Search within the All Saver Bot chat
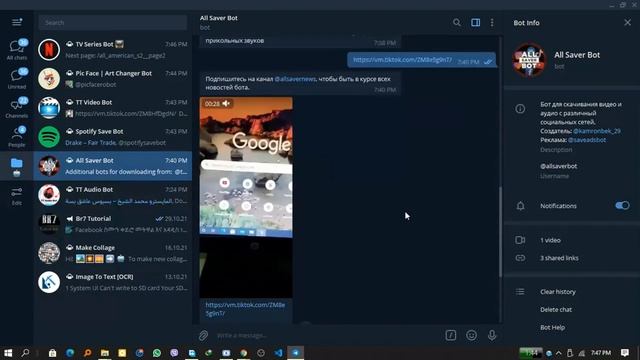640x360 pixels. (457, 22)
